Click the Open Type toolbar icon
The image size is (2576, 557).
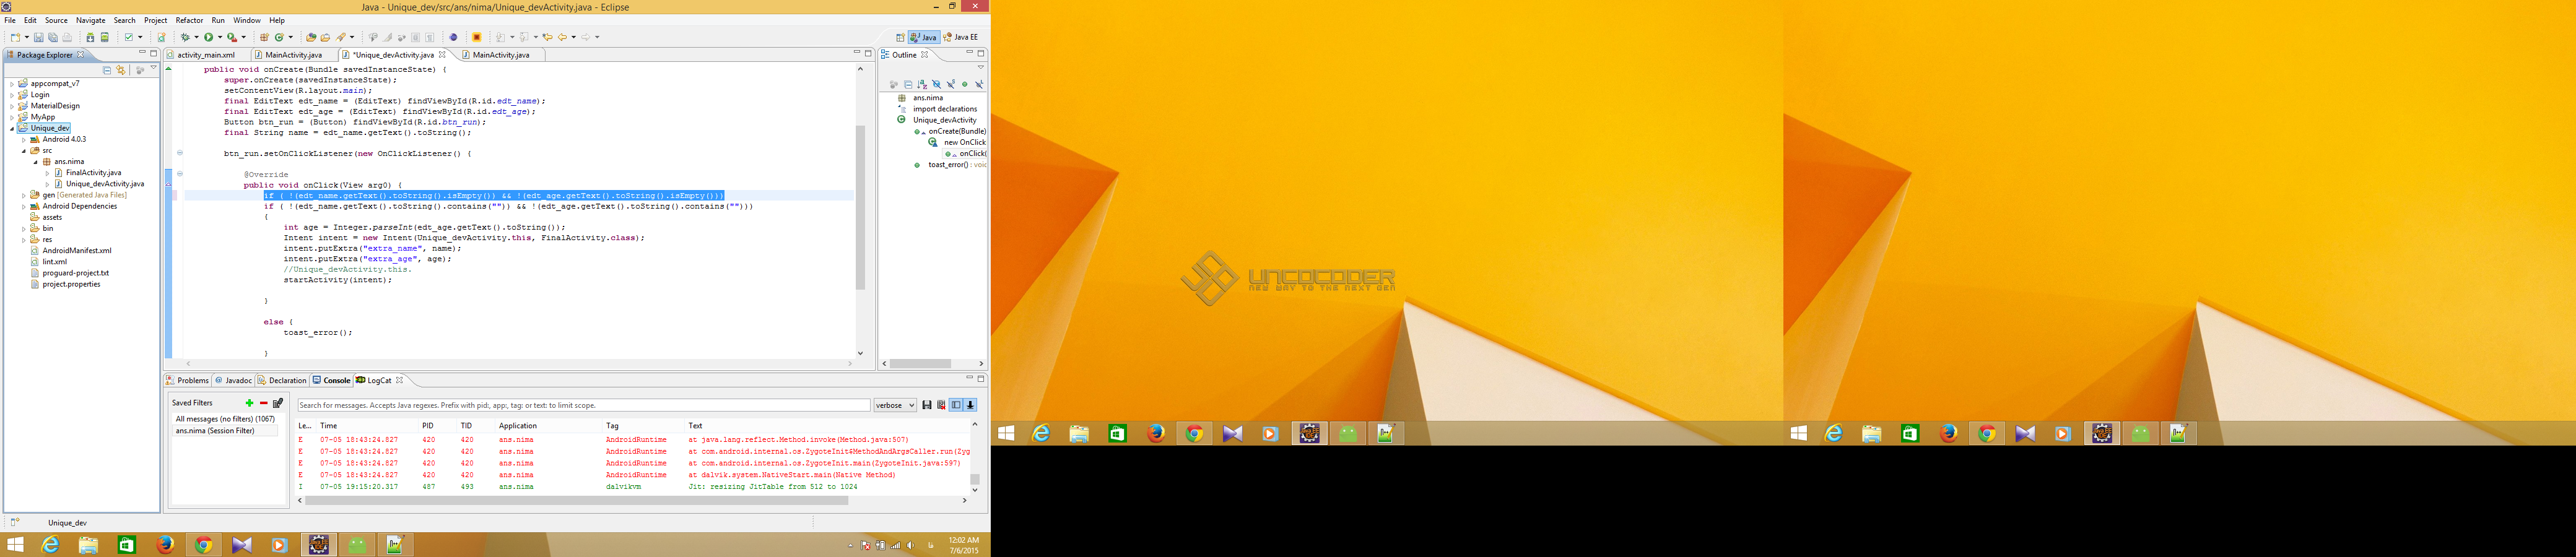pyautogui.click(x=311, y=38)
